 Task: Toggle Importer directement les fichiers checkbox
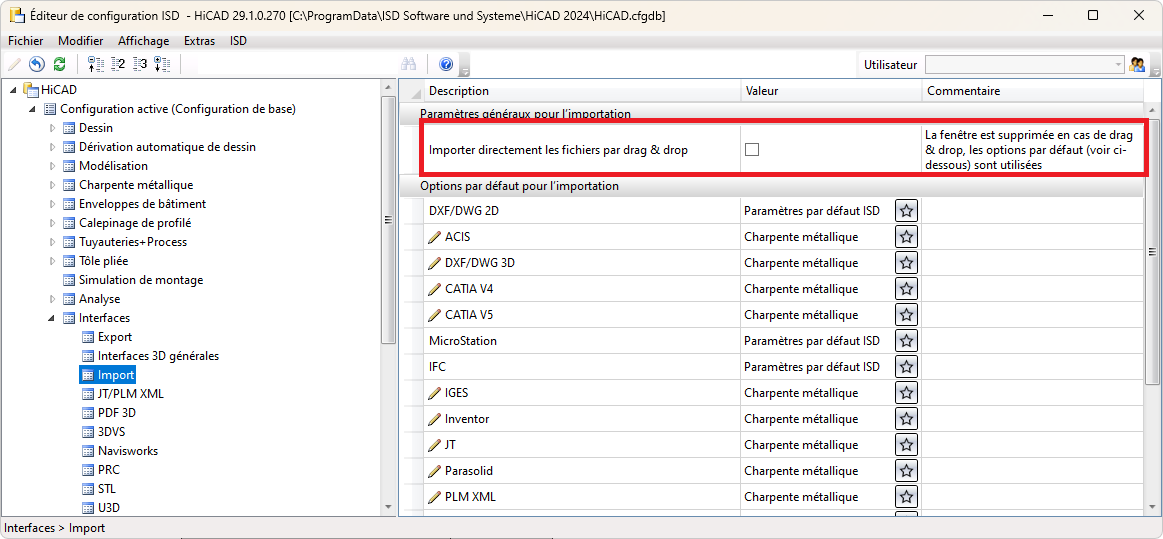(752, 150)
